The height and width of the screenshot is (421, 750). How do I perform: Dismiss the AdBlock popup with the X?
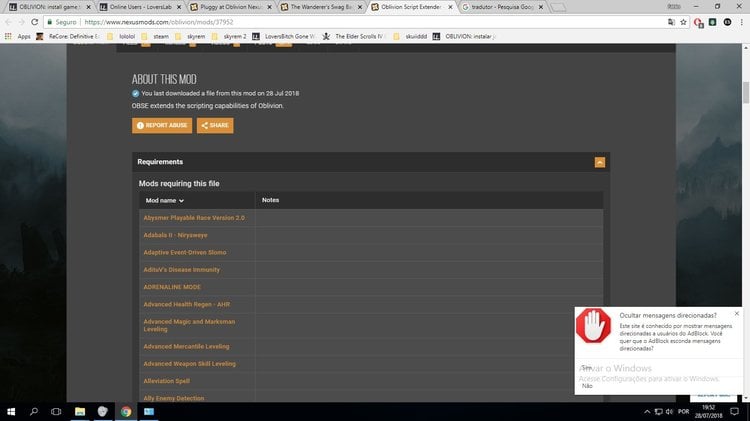[x=737, y=313]
